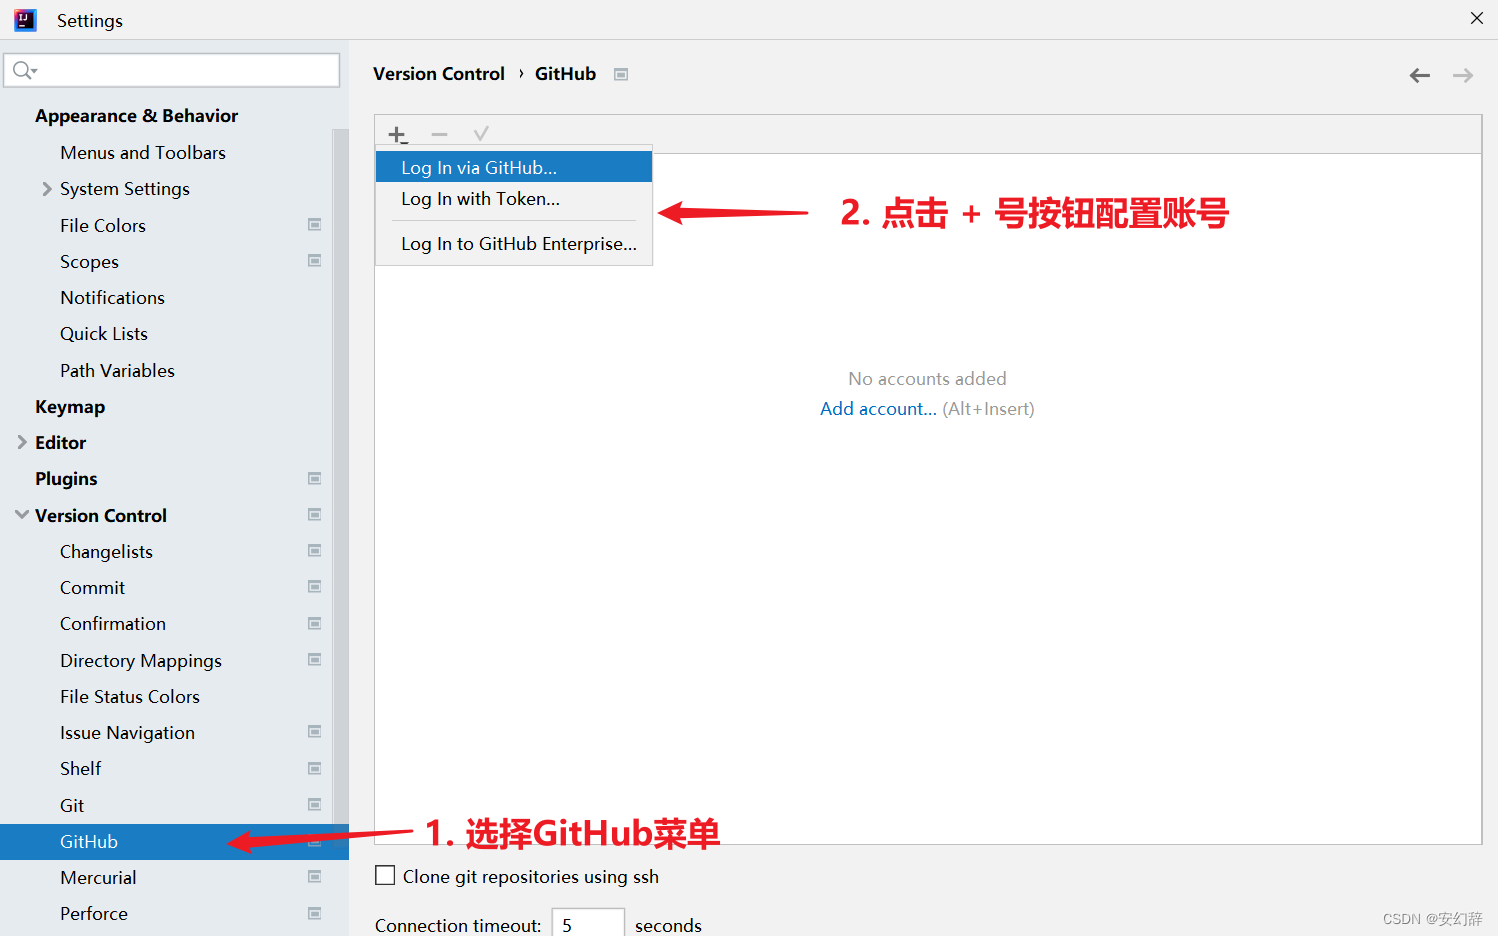Collapse the Version Control node
Image resolution: width=1498 pixels, height=936 pixels.
tap(22, 515)
